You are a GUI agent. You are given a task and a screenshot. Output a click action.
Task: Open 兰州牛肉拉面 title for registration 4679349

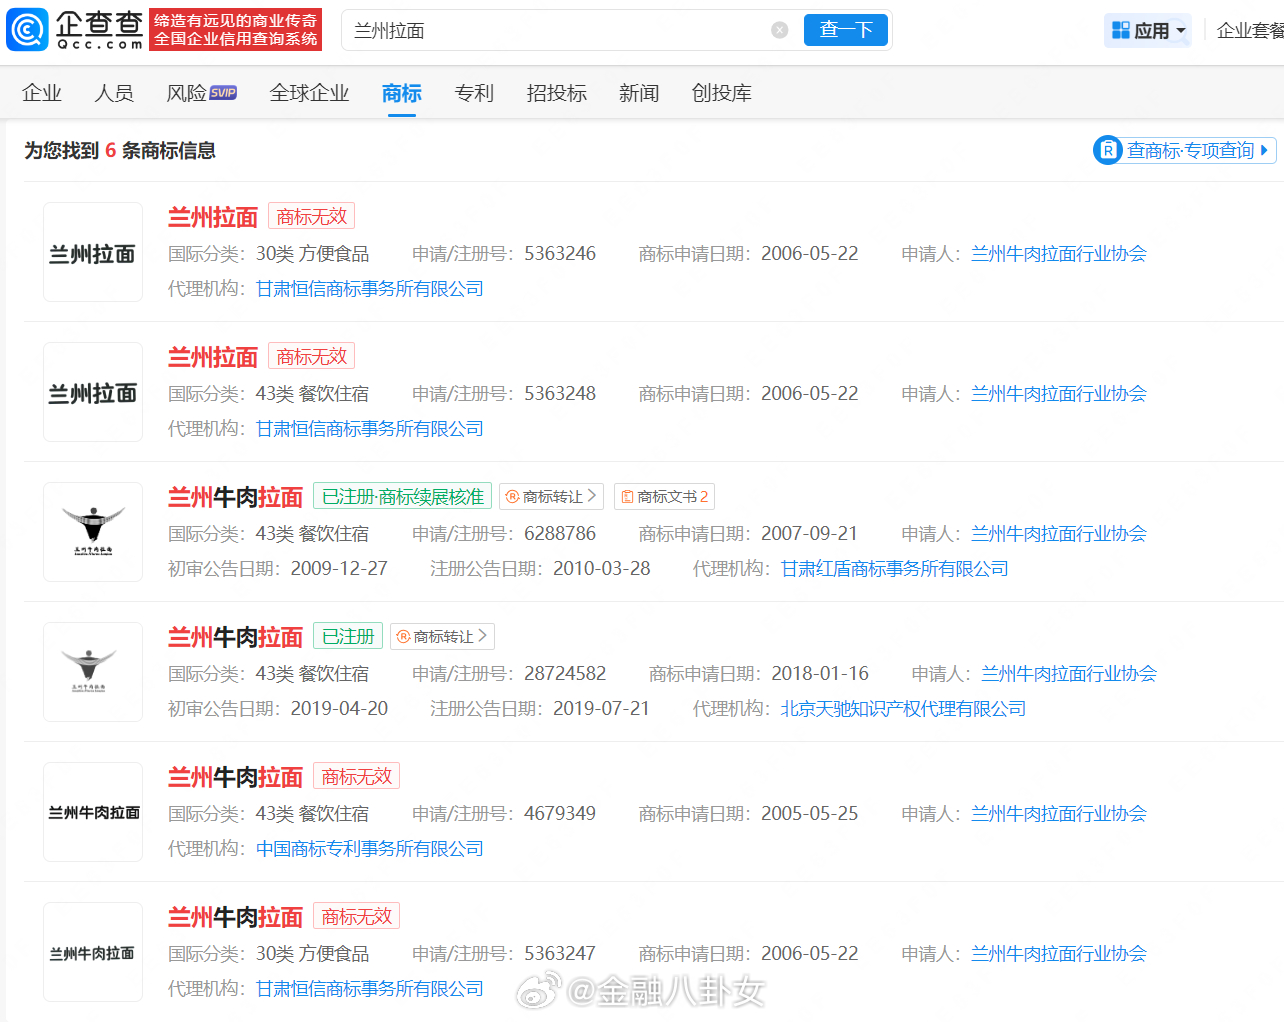pyautogui.click(x=235, y=777)
